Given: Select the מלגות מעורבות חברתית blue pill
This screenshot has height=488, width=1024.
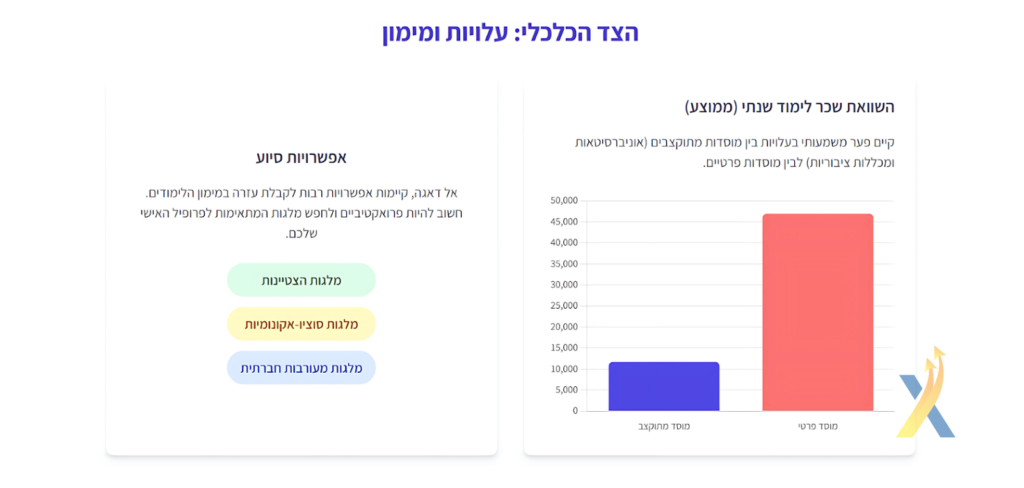Looking at the screenshot, I should [301, 368].
